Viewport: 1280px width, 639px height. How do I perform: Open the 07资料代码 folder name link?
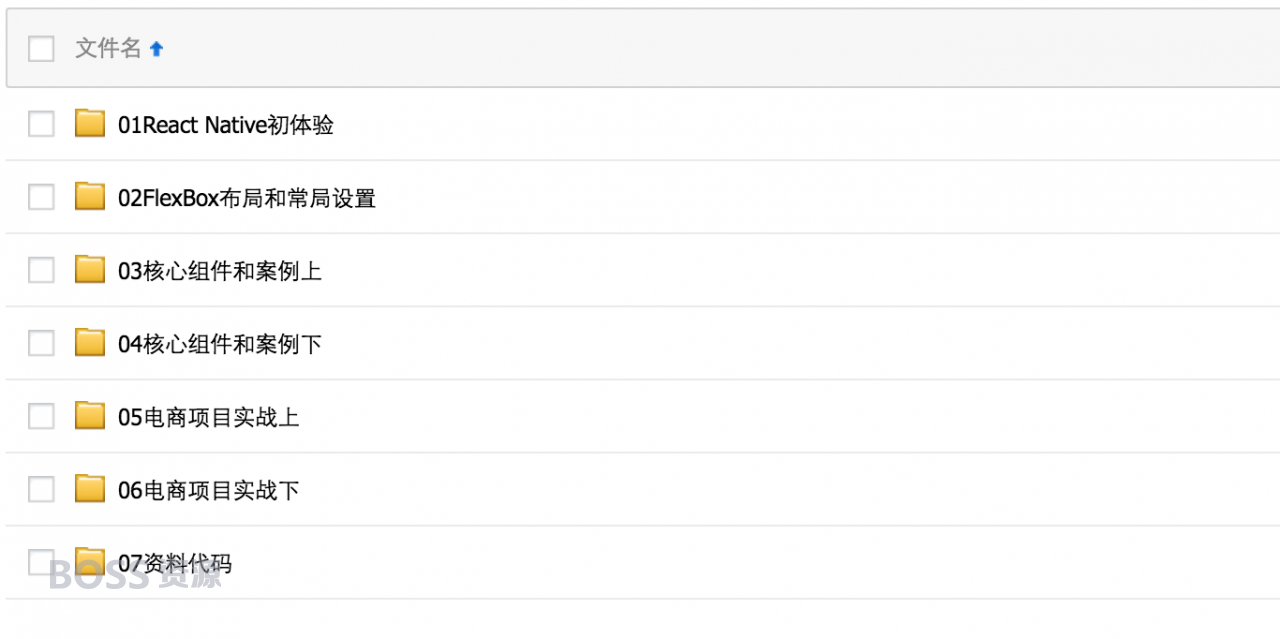[175, 563]
